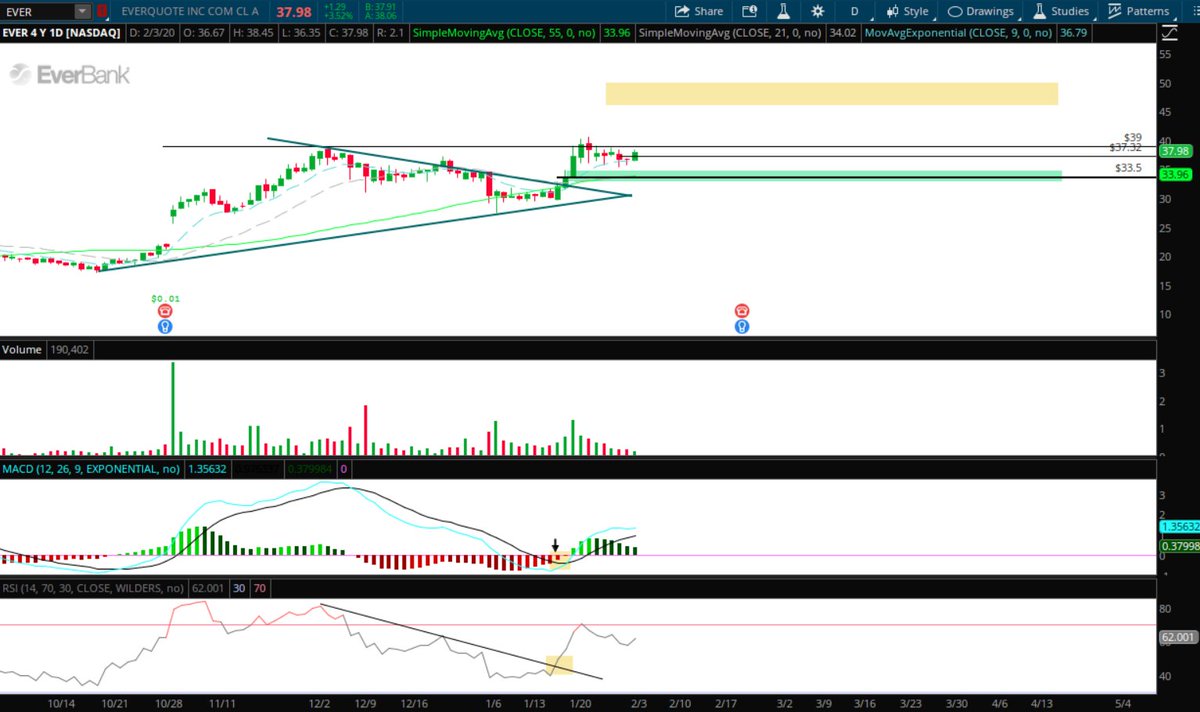This screenshot has height=712, width=1200.
Task: Click the October earnings phone icon
Action: pos(165,312)
